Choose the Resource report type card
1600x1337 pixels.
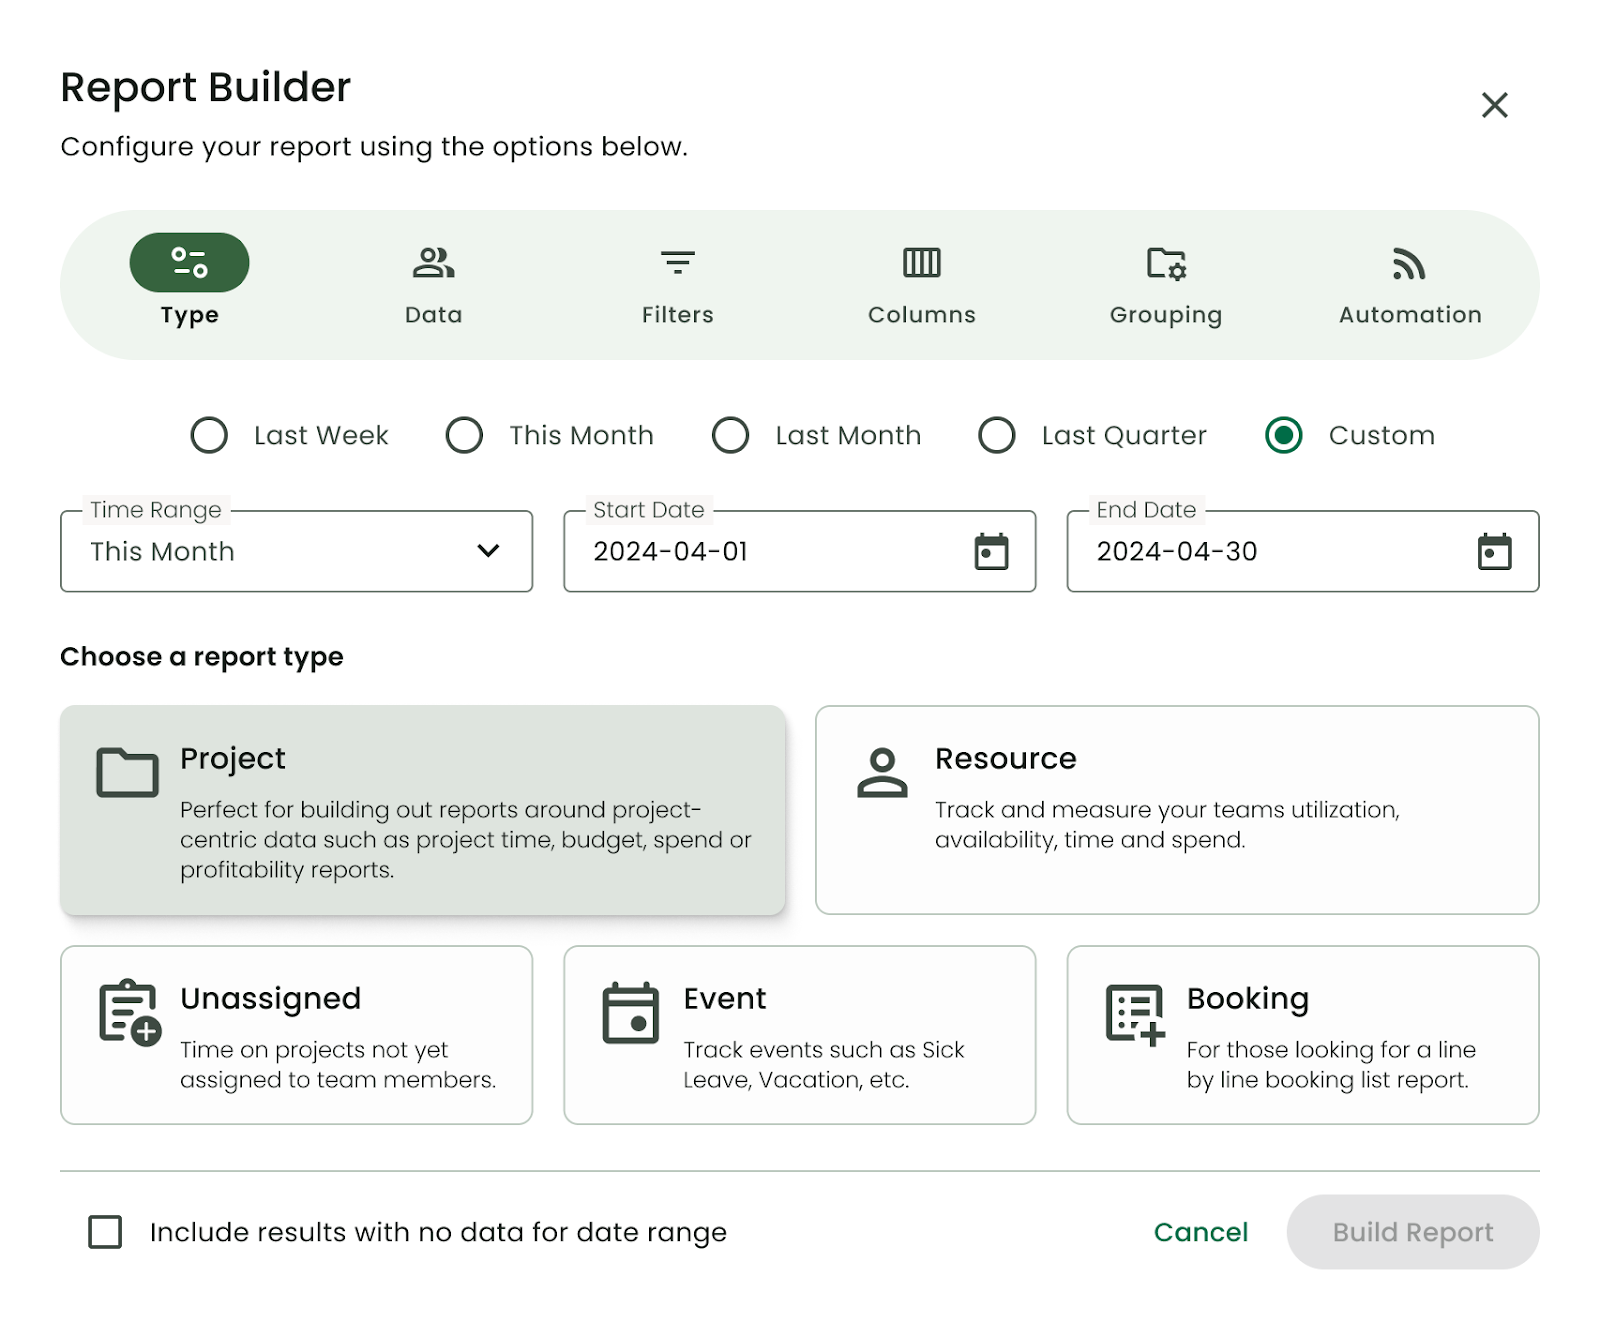coord(1176,809)
